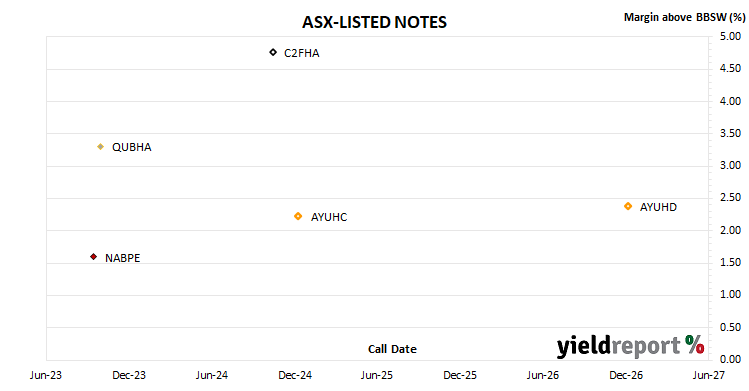This screenshot has width=749, height=391.
Task: Click the C2FHA diamond marker
Action: click(273, 52)
